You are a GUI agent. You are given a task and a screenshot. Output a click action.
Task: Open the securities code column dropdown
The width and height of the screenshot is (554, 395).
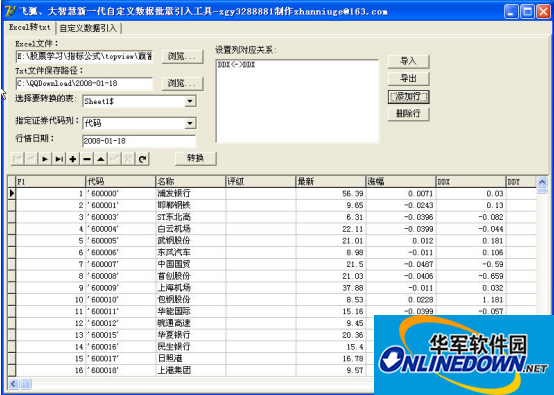pos(190,123)
